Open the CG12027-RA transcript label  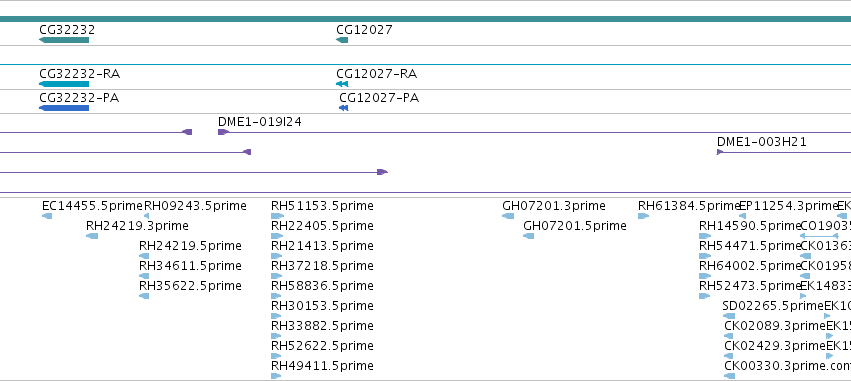coord(377,74)
